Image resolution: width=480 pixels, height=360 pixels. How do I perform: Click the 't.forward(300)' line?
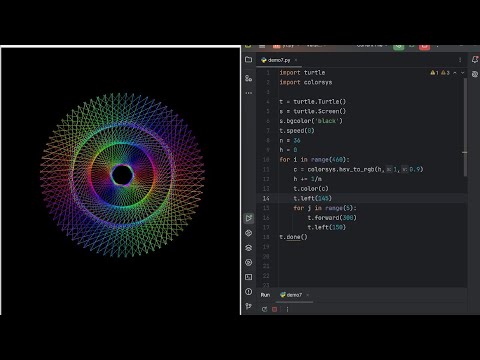tap(332, 218)
